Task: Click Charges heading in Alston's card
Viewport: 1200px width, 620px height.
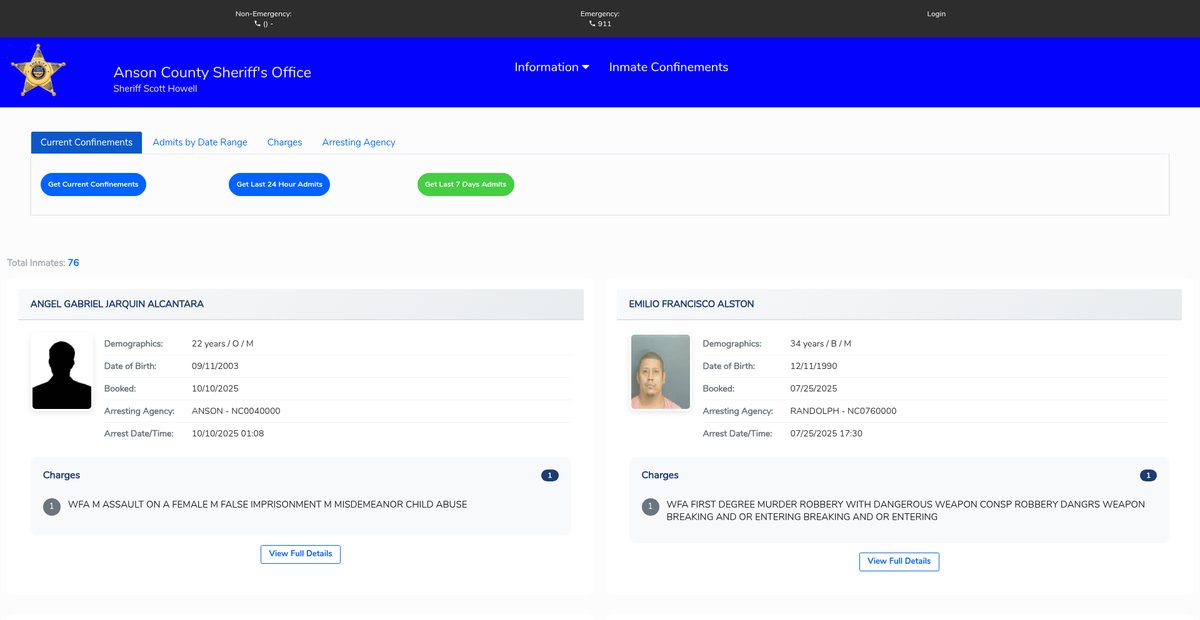Action: pos(660,476)
